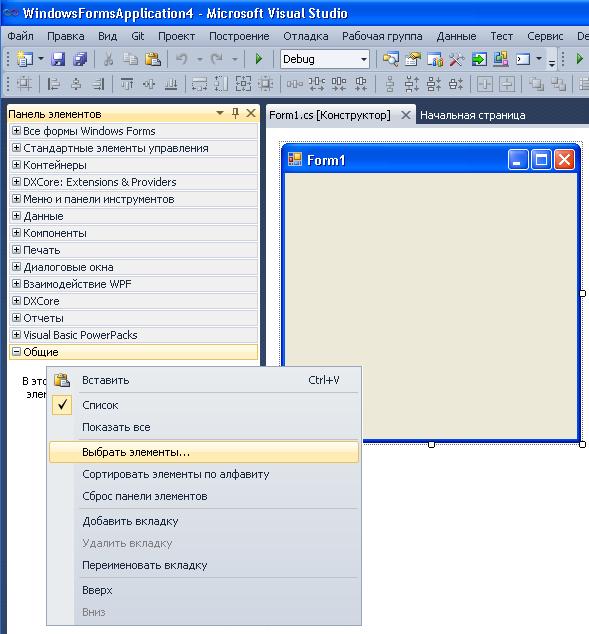This screenshot has width=589, height=634.
Task: Open the Построение menu
Action: pyautogui.click(x=239, y=36)
